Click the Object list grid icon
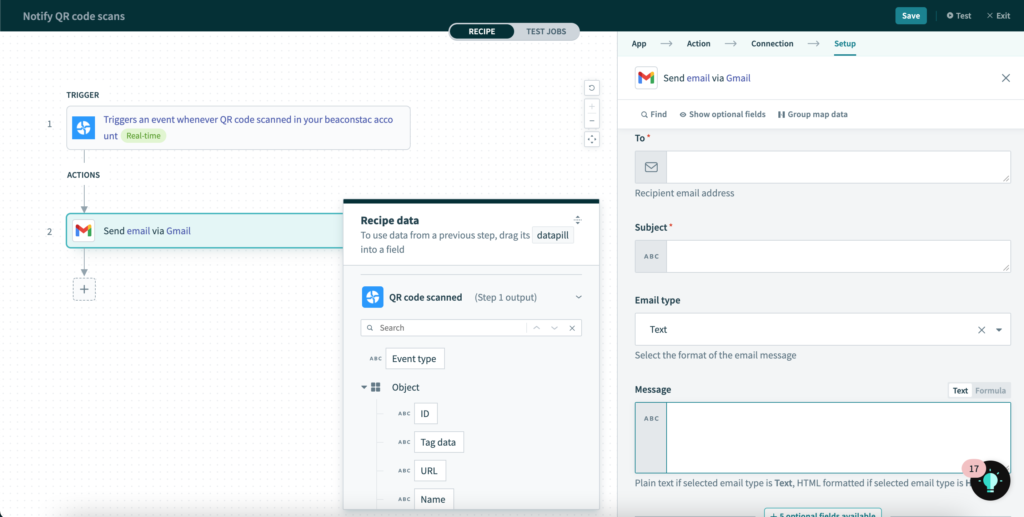 click(376, 387)
